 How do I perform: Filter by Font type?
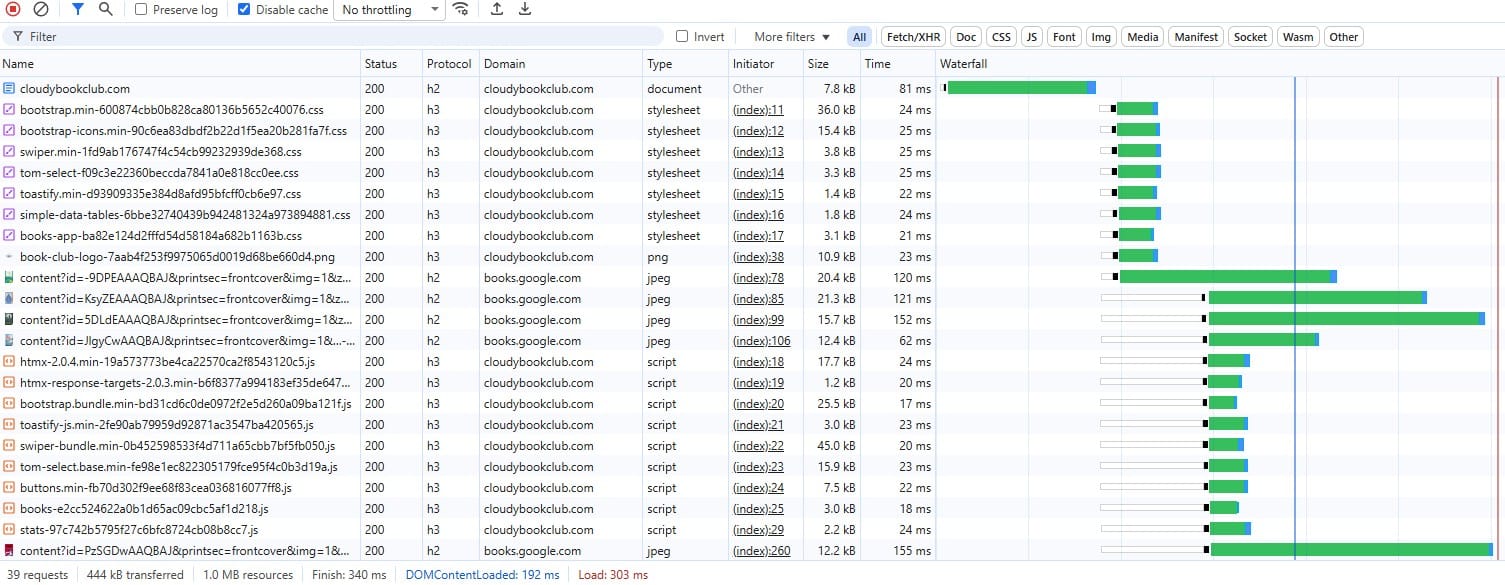pos(1065,37)
